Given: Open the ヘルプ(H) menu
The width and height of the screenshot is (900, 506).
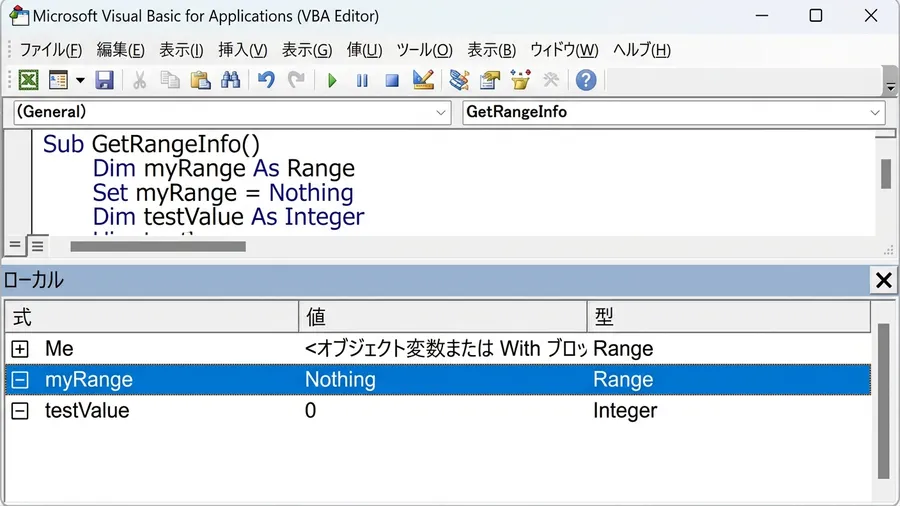Looking at the screenshot, I should point(642,50).
